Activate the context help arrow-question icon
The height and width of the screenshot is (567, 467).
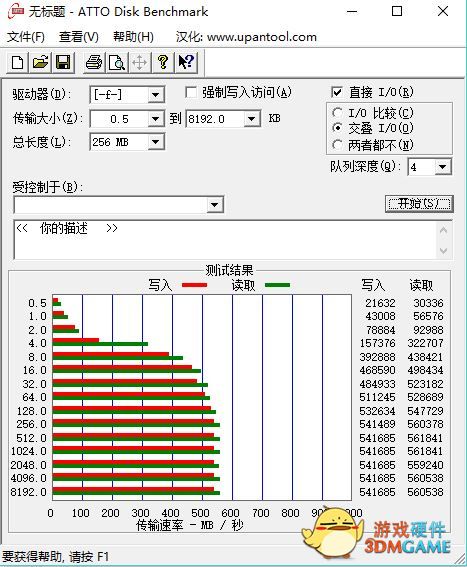tap(186, 63)
